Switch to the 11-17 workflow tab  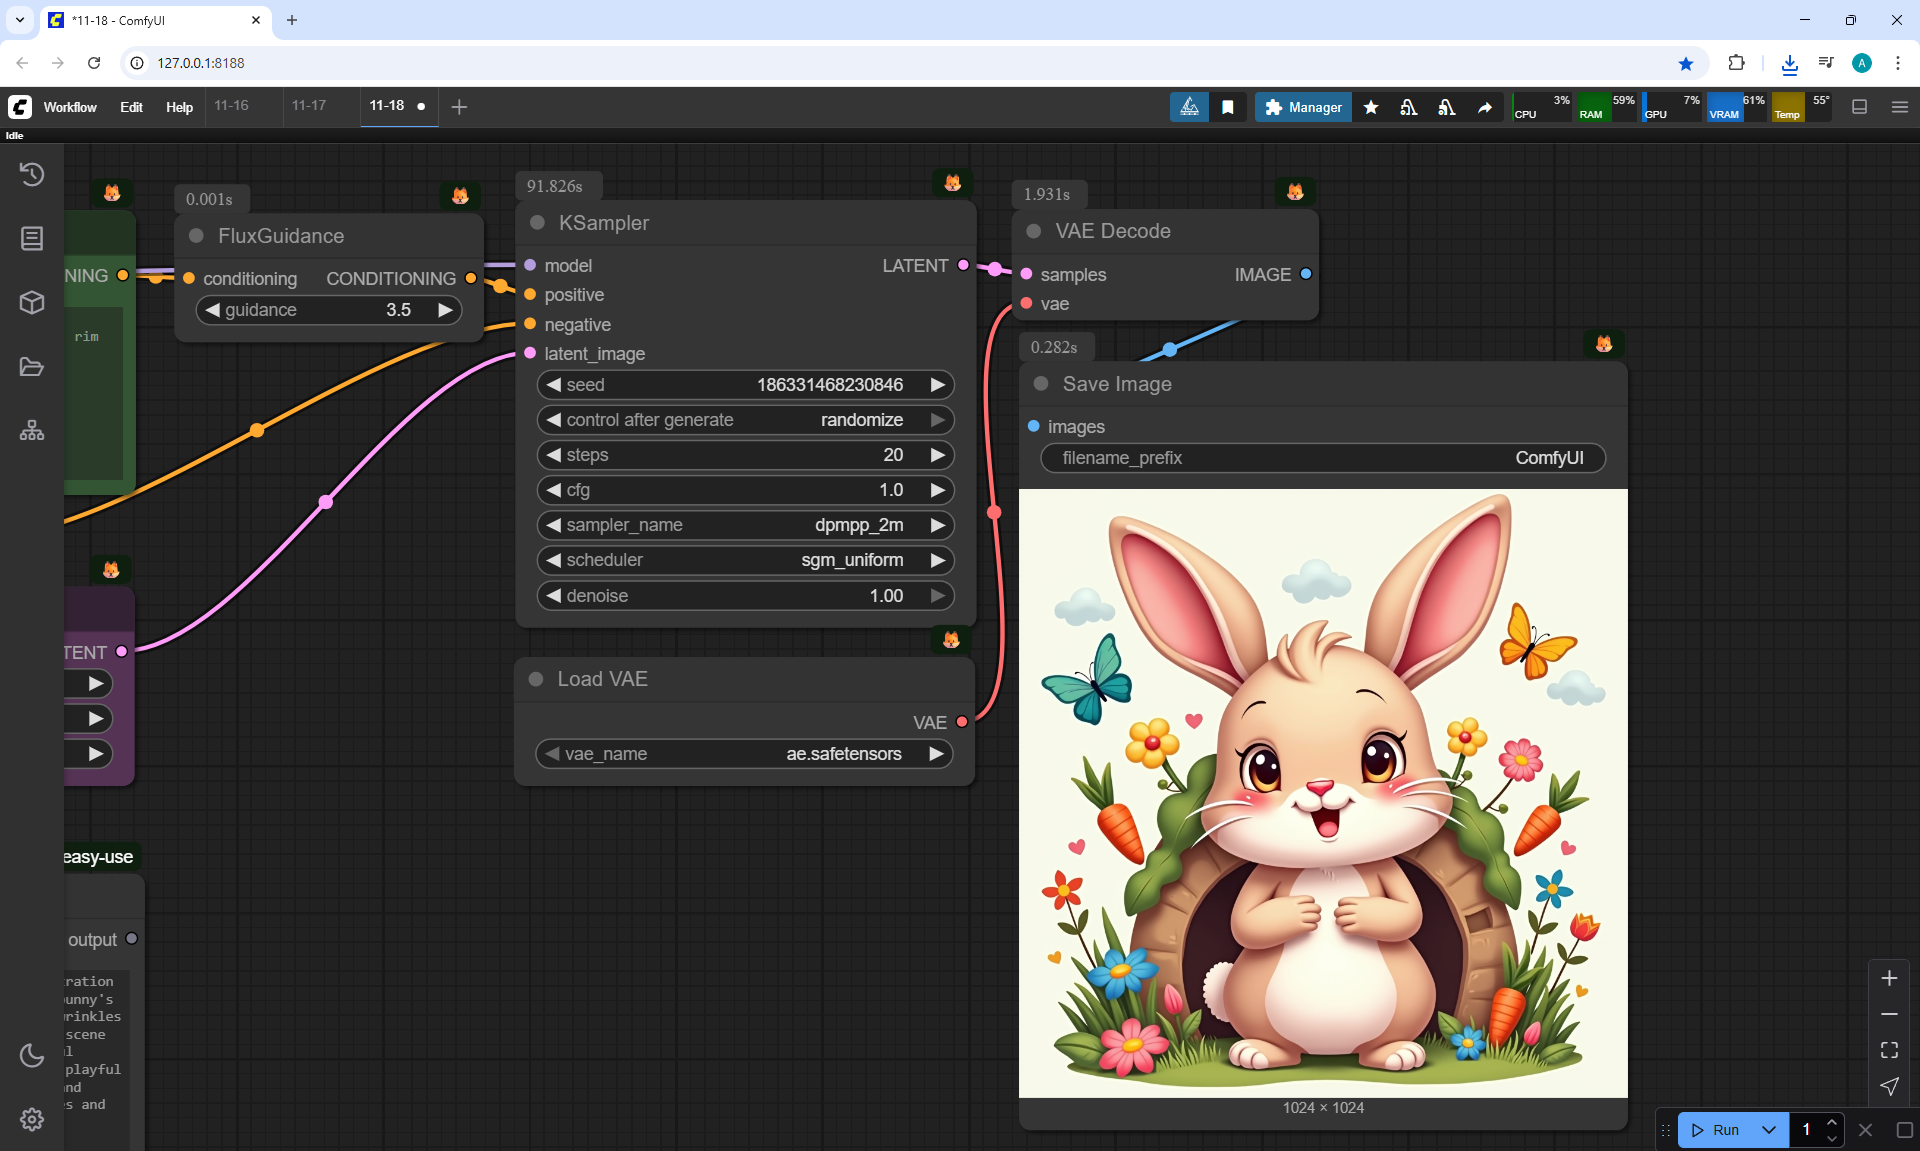point(309,106)
